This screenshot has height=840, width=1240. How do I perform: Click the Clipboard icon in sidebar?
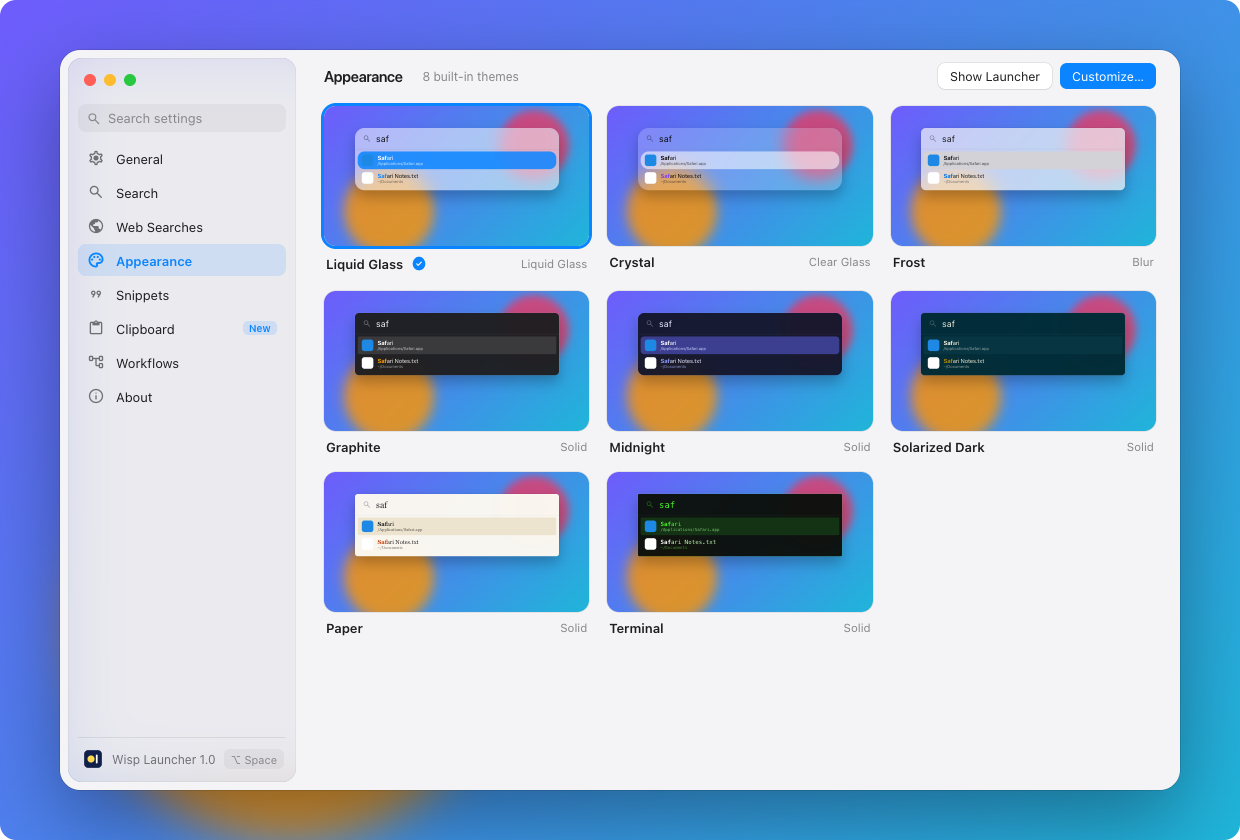(96, 328)
